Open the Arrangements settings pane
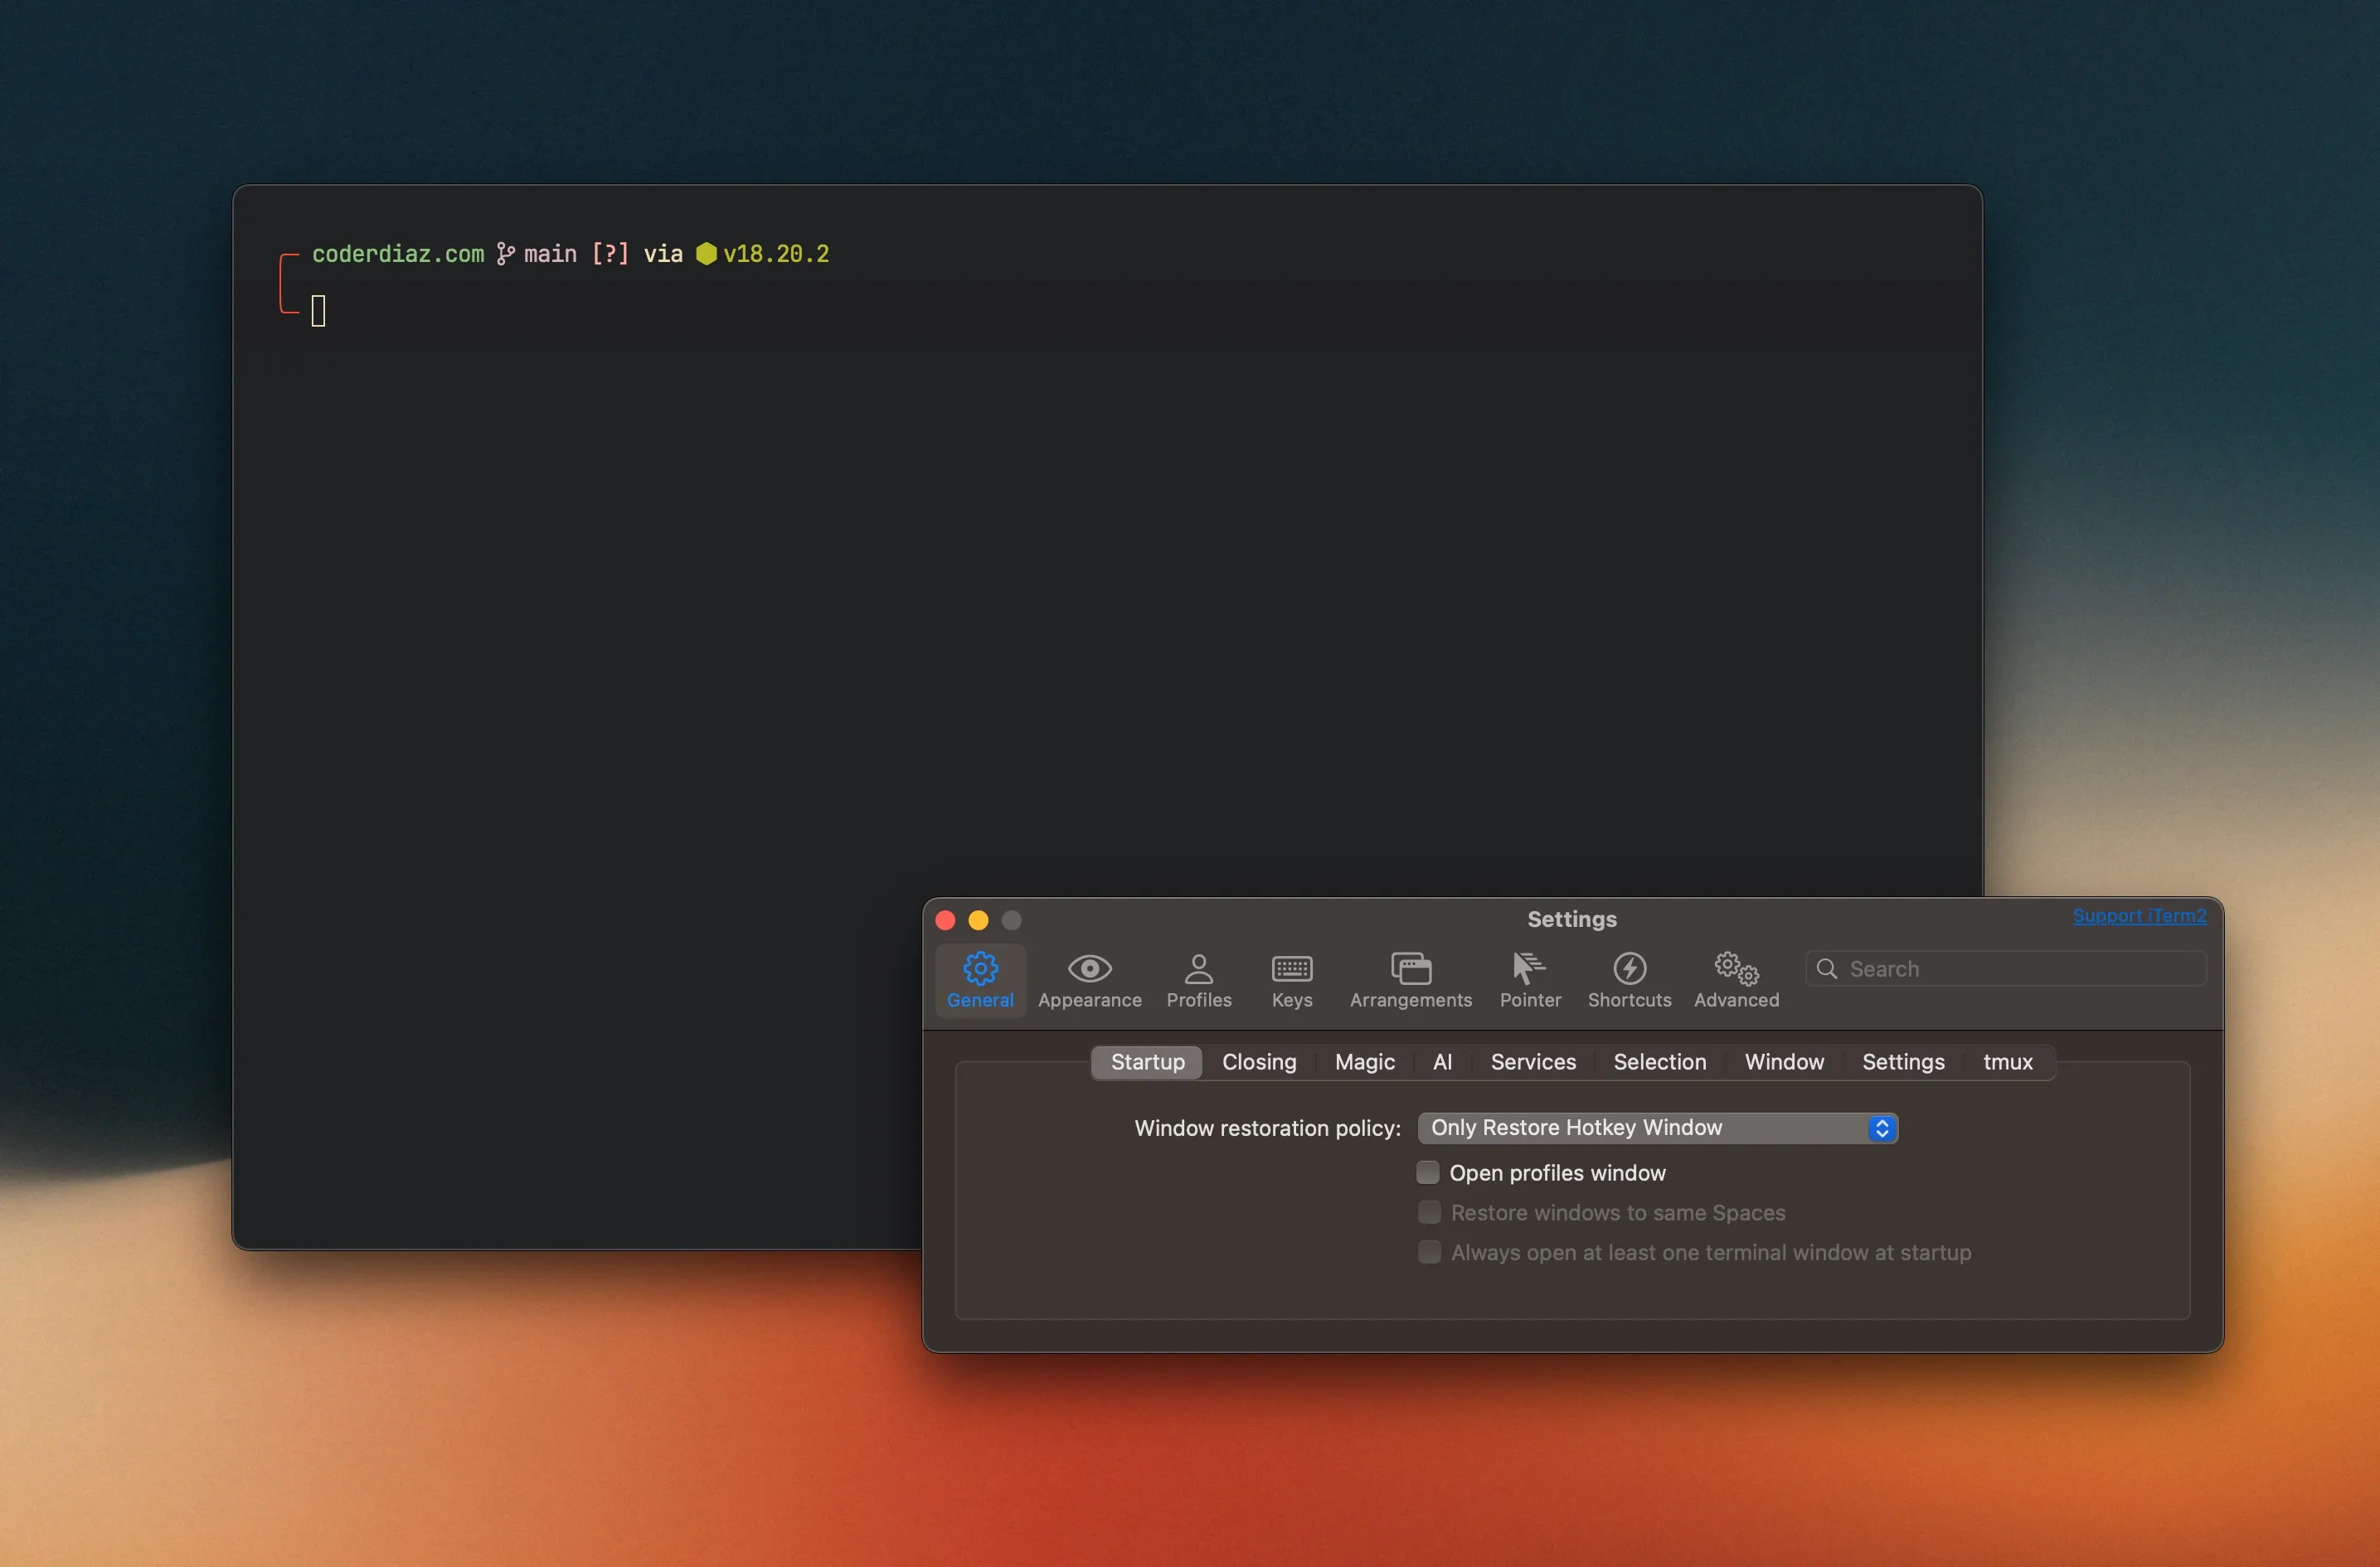This screenshot has height=1567, width=2380. click(1410, 981)
